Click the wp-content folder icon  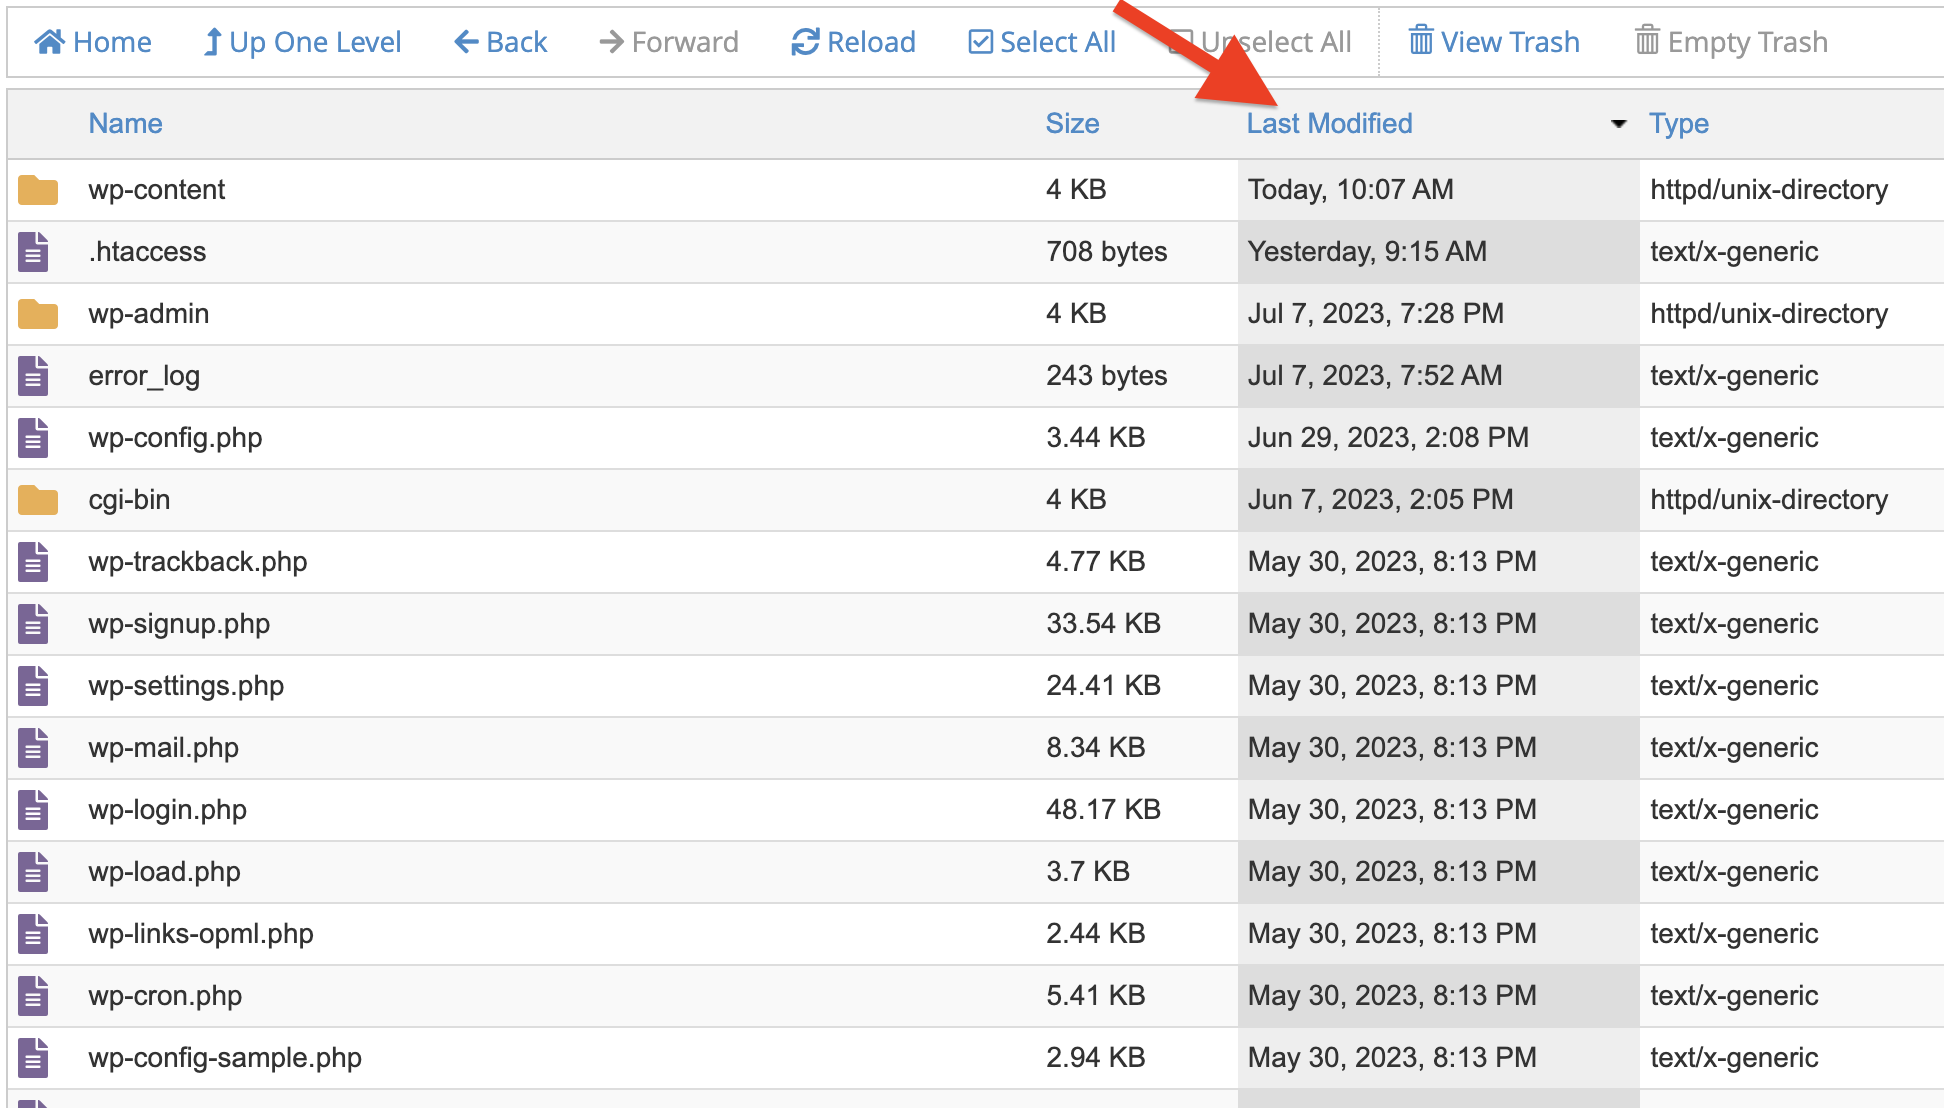[38, 190]
